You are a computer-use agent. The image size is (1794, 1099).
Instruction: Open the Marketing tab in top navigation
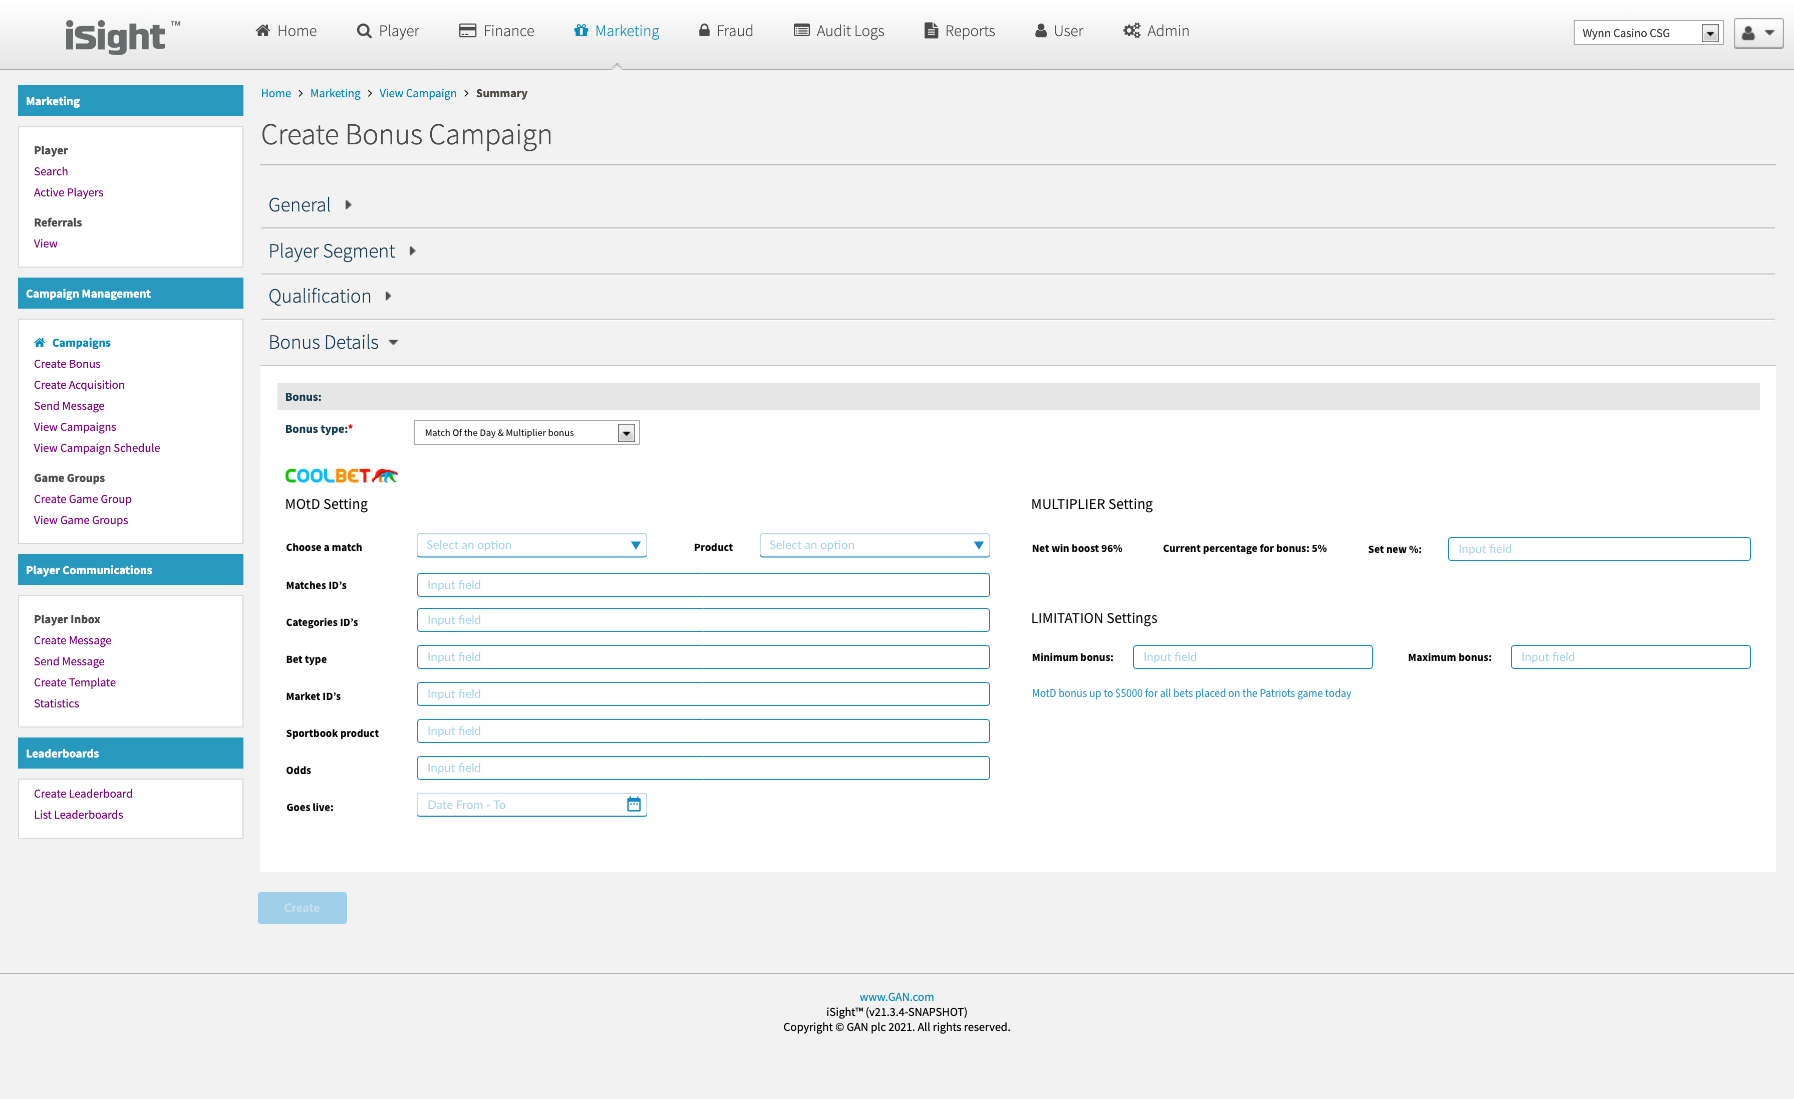click(x=616, y=31)
